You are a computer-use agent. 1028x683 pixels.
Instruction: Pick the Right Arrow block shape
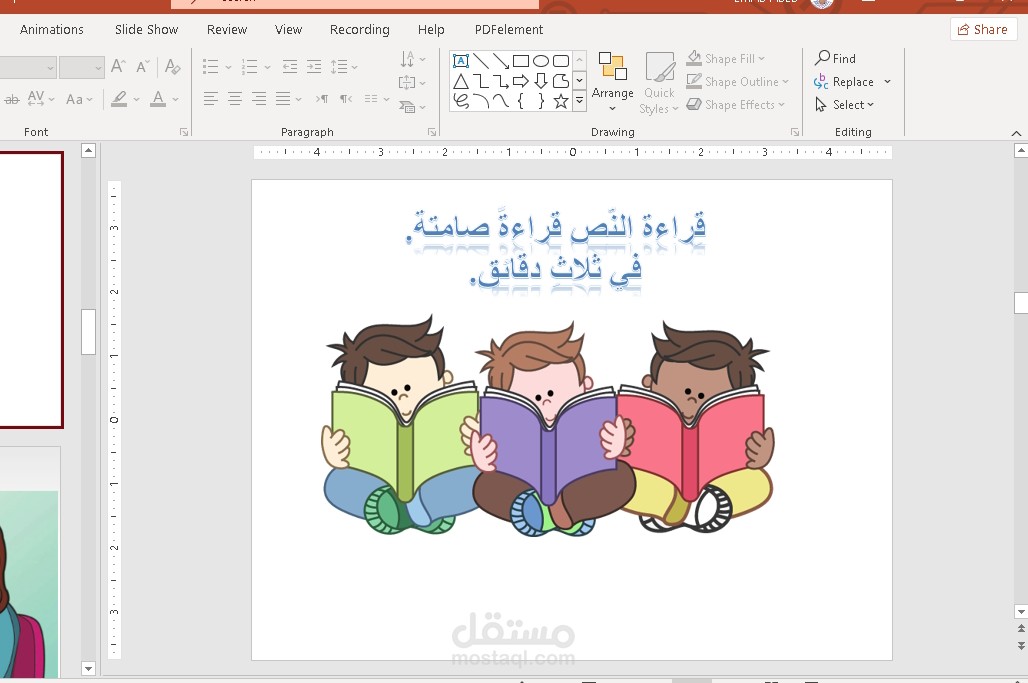[521, 81]
